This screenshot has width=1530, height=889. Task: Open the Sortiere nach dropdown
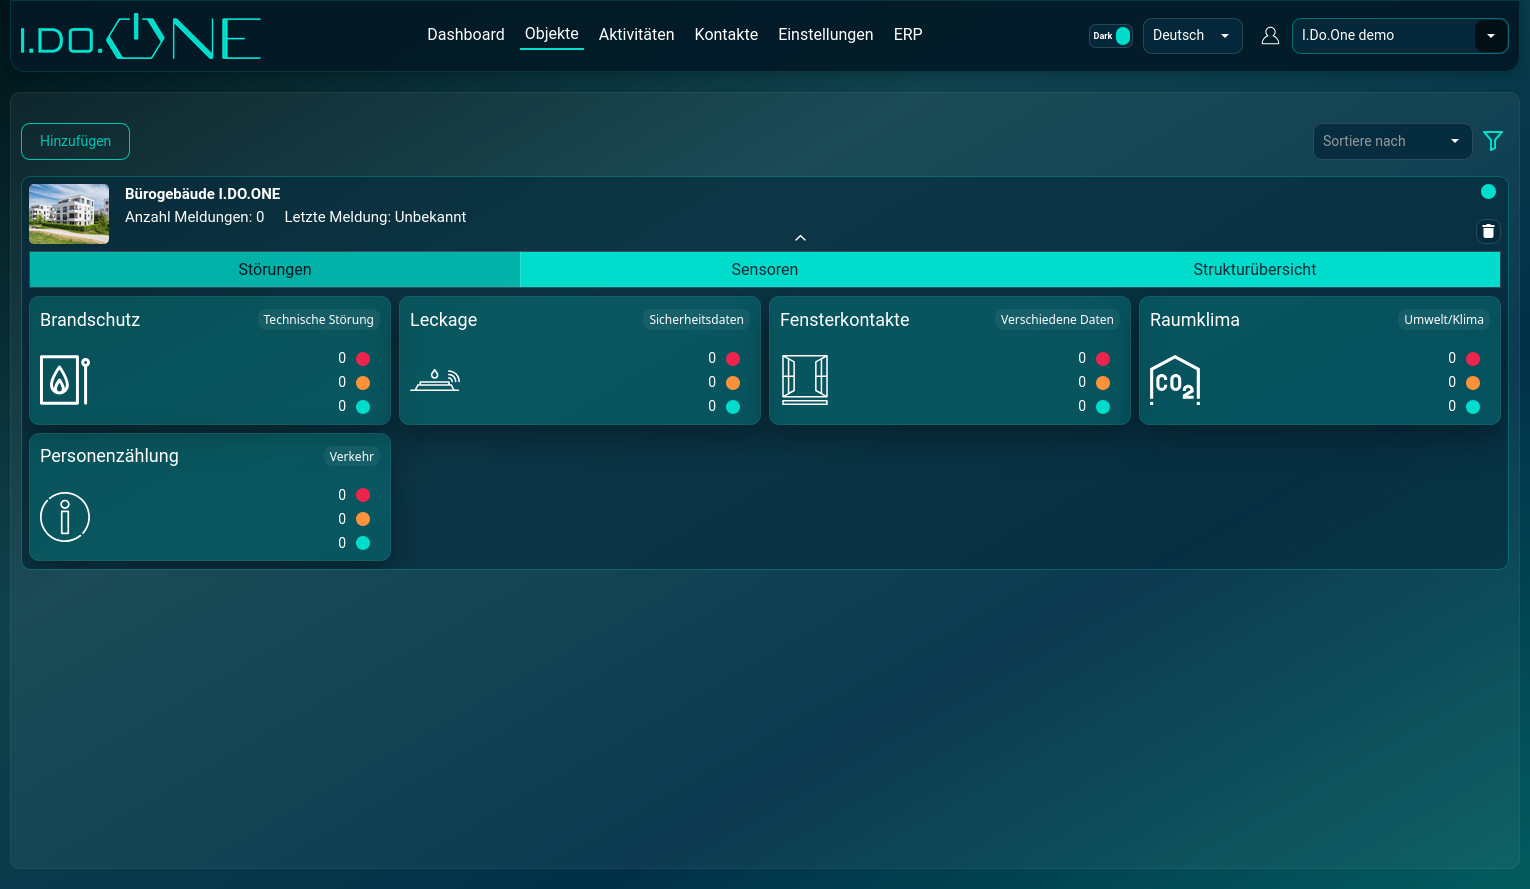click(1392, 141)
